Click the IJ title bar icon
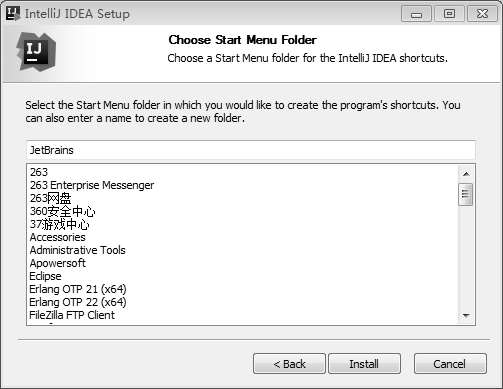Image resolution: width=503 pixels, height=389 pixels. 13,14
